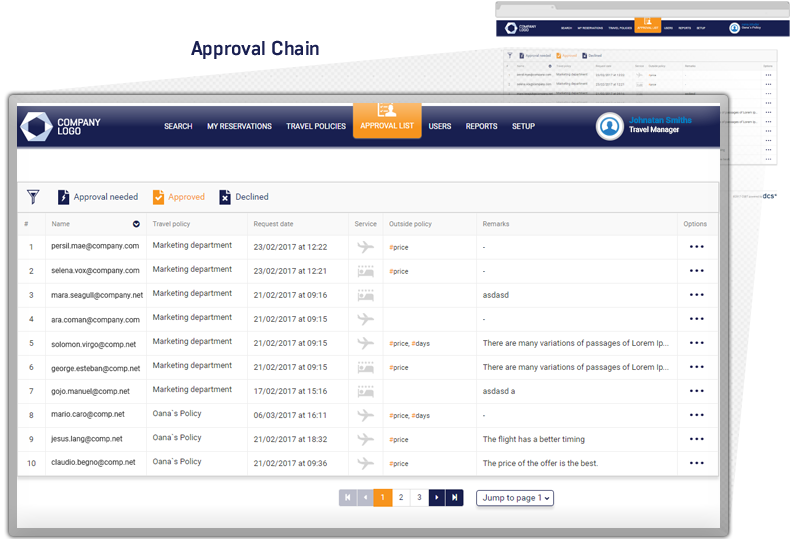Expand the Name column sort arrow
This screenshot has height=539, width=791.
[136, 224]
